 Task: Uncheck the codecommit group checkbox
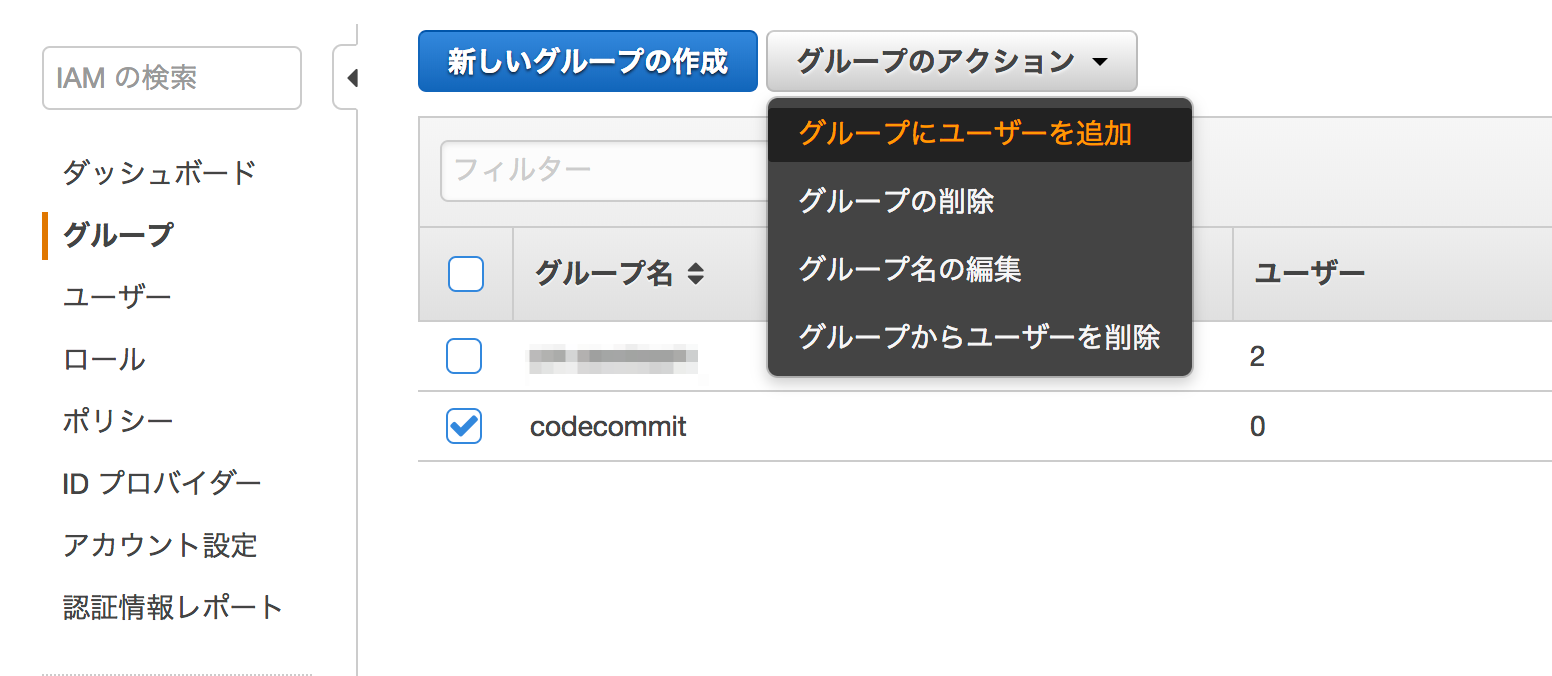pos(463,426)
